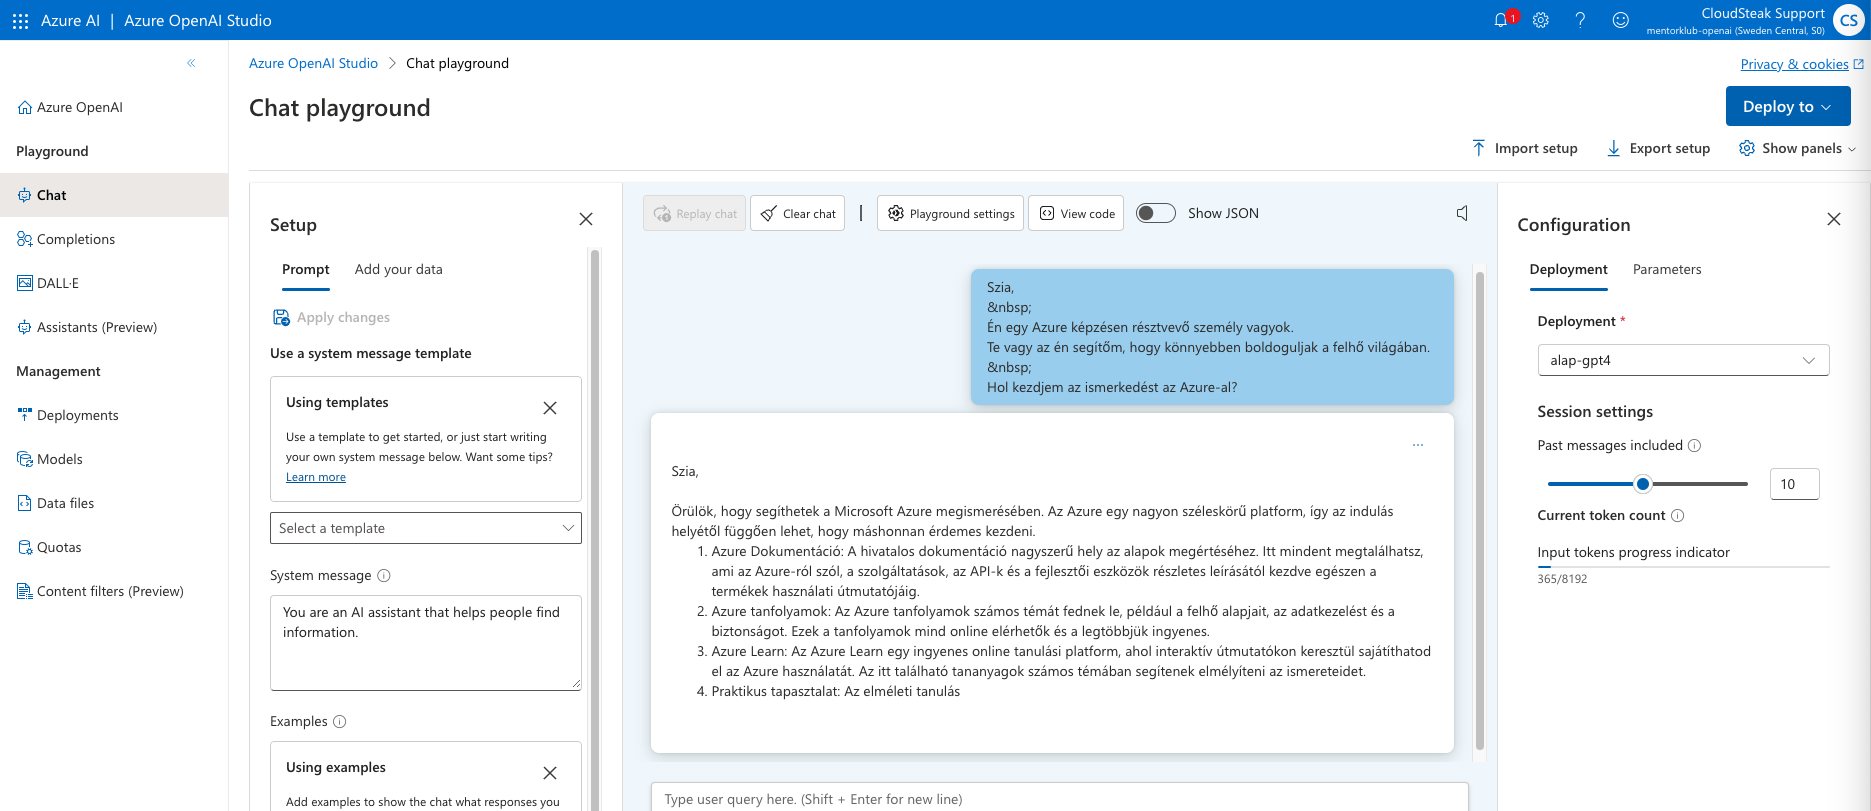
Task: Expand the Select a template dropdown
Action: point(426,528)
